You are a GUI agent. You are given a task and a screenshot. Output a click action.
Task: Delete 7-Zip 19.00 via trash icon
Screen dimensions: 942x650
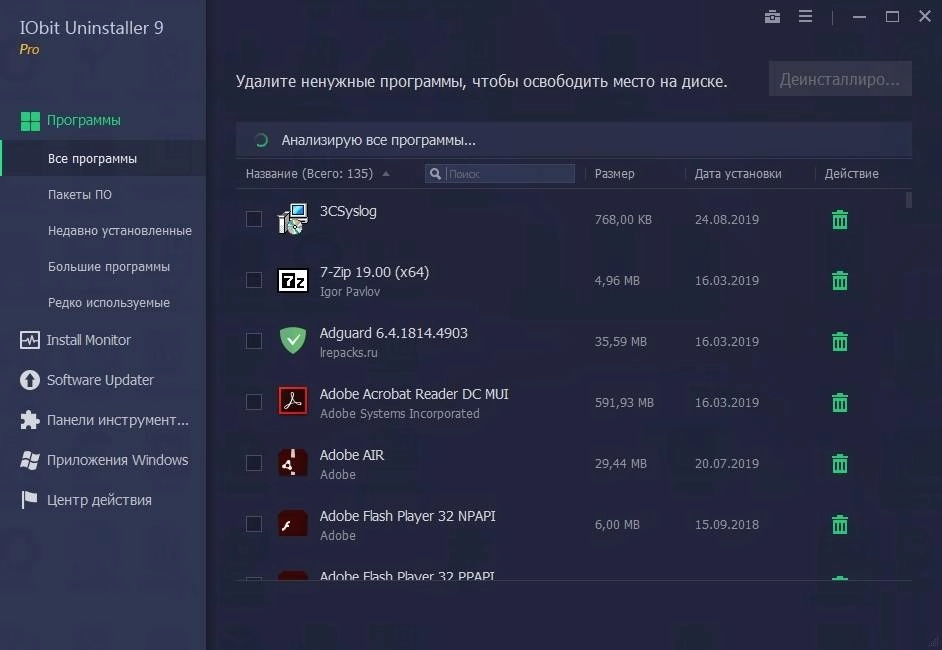coord(839,281)
